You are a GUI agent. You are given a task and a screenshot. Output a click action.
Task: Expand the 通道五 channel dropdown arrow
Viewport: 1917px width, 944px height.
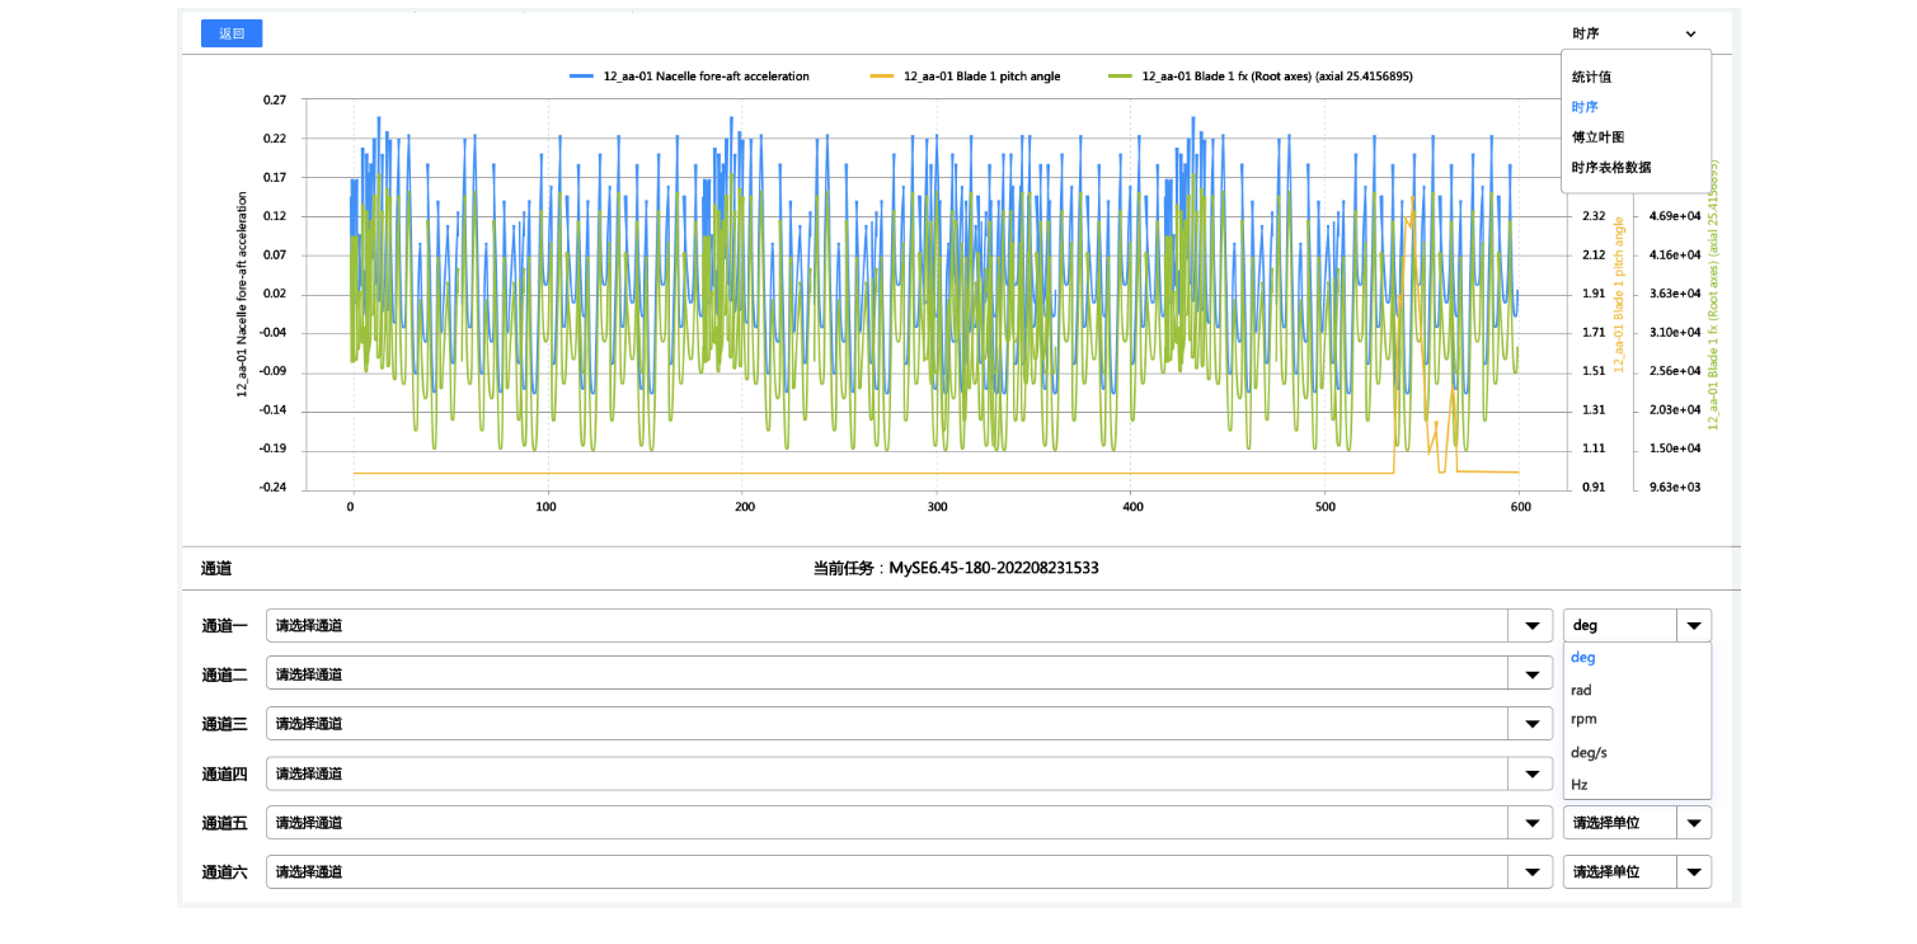1531,823
